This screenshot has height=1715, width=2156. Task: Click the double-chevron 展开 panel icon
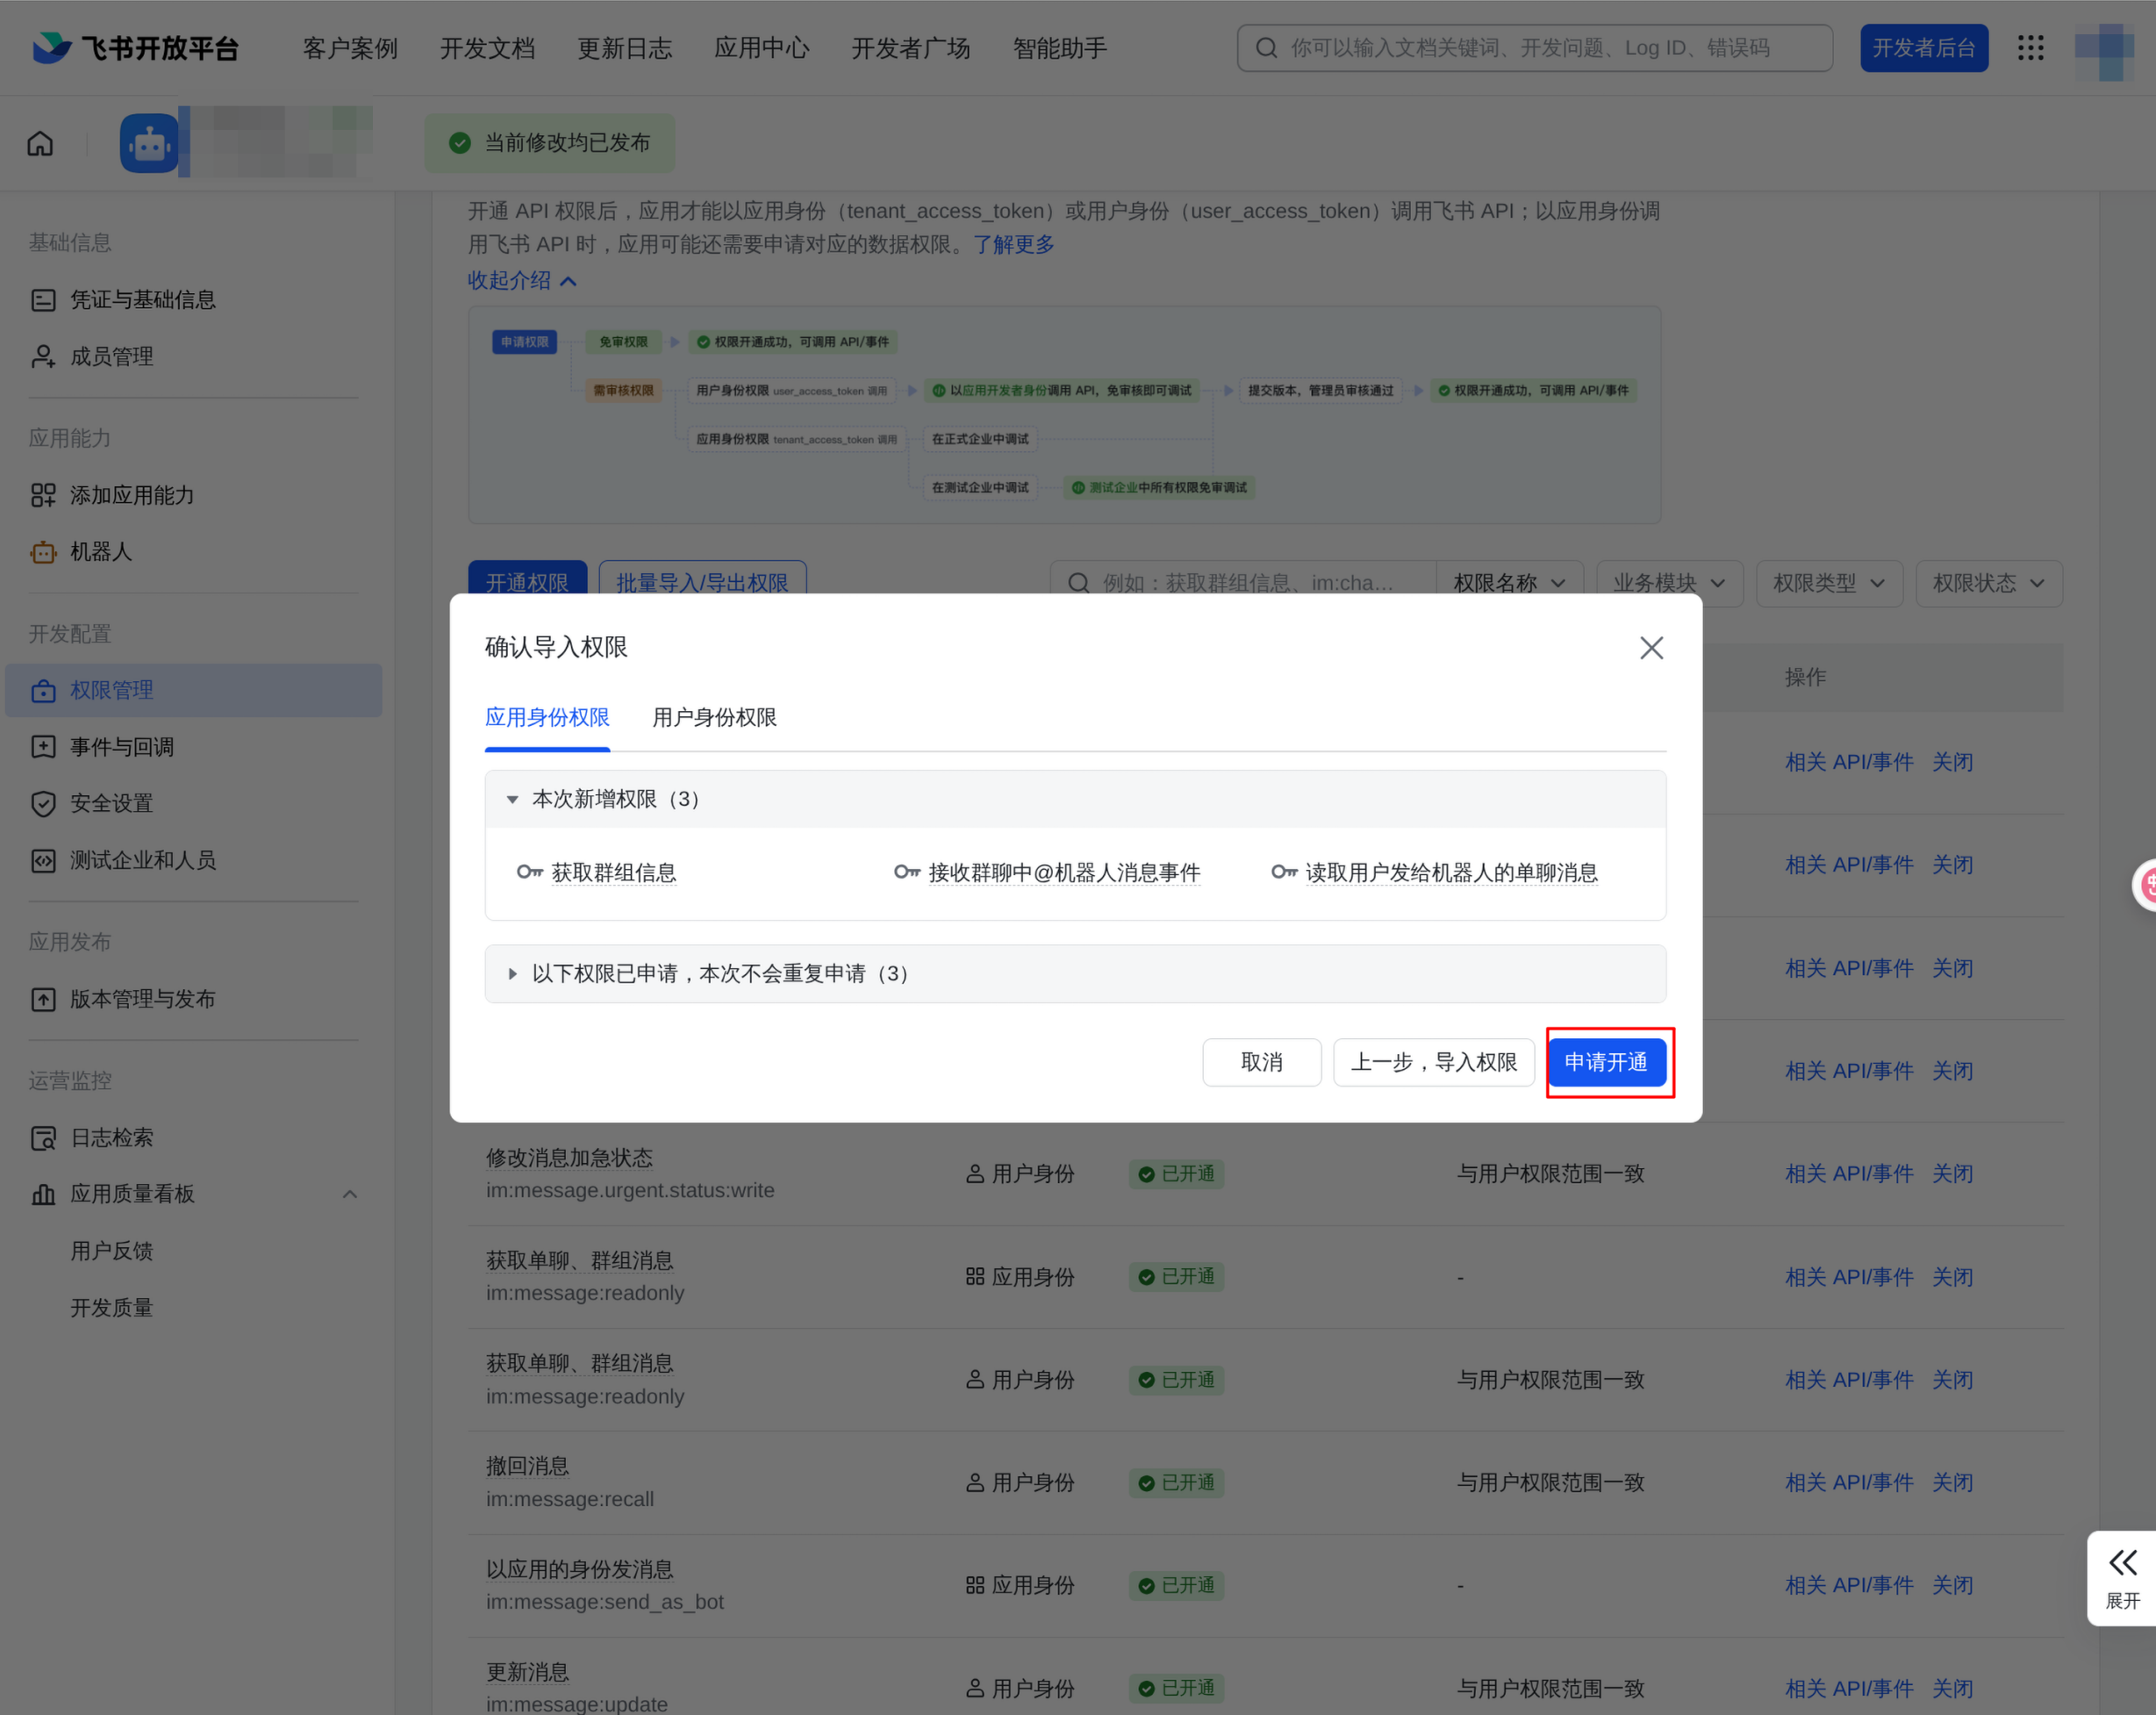(2122, 1577)
